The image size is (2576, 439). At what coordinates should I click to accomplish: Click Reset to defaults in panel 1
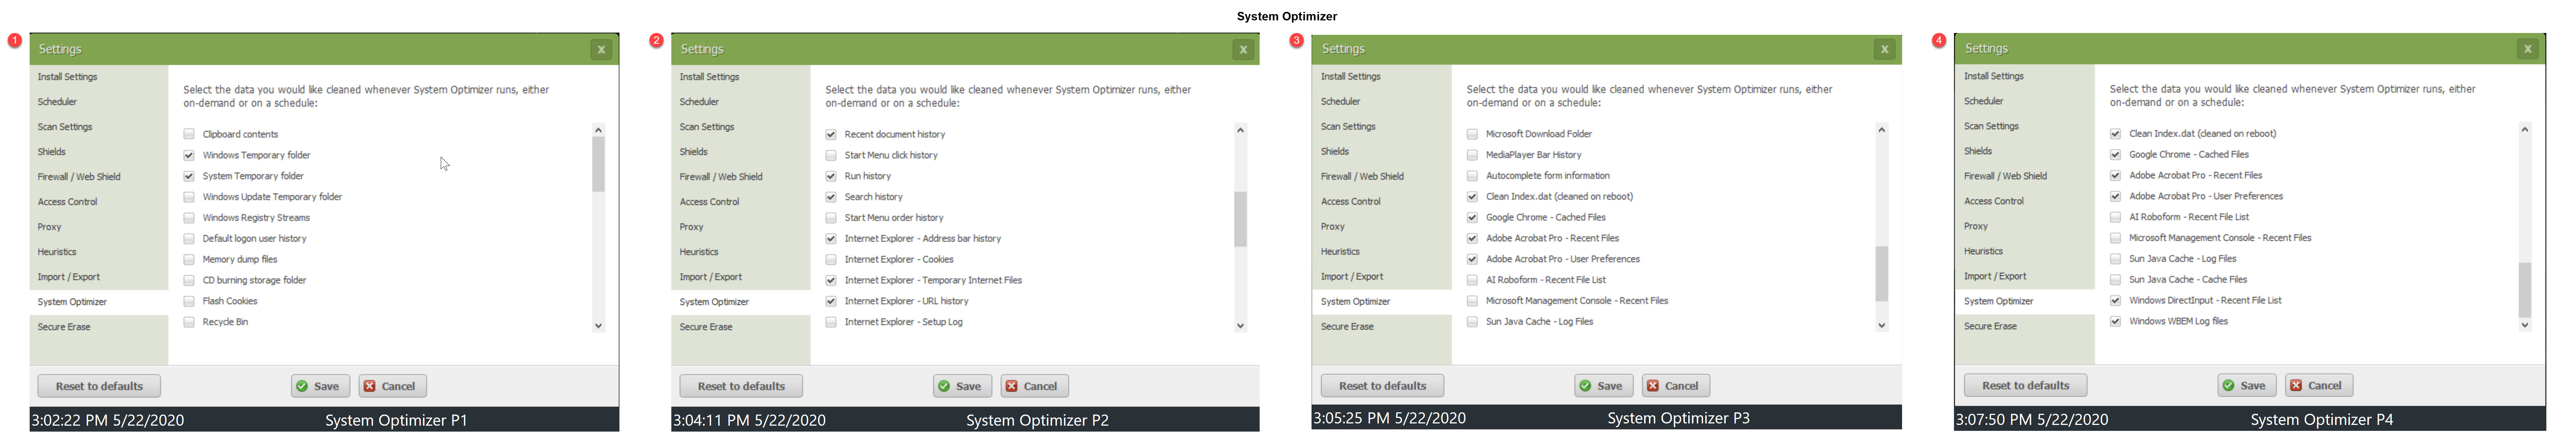point(99,386)
